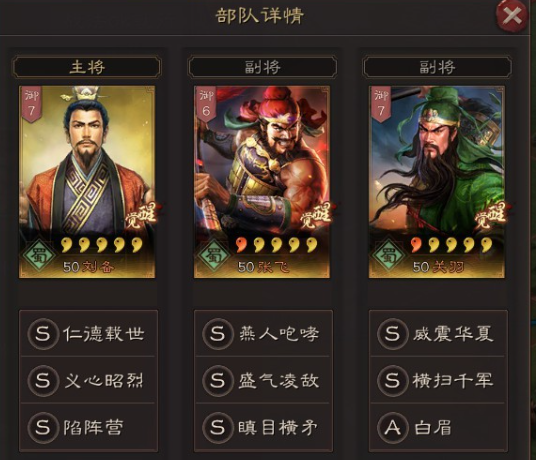Click the 御 6 cost flag on 张飞
The height and width of the screenshot is (460, 536).
coord(206,104)
